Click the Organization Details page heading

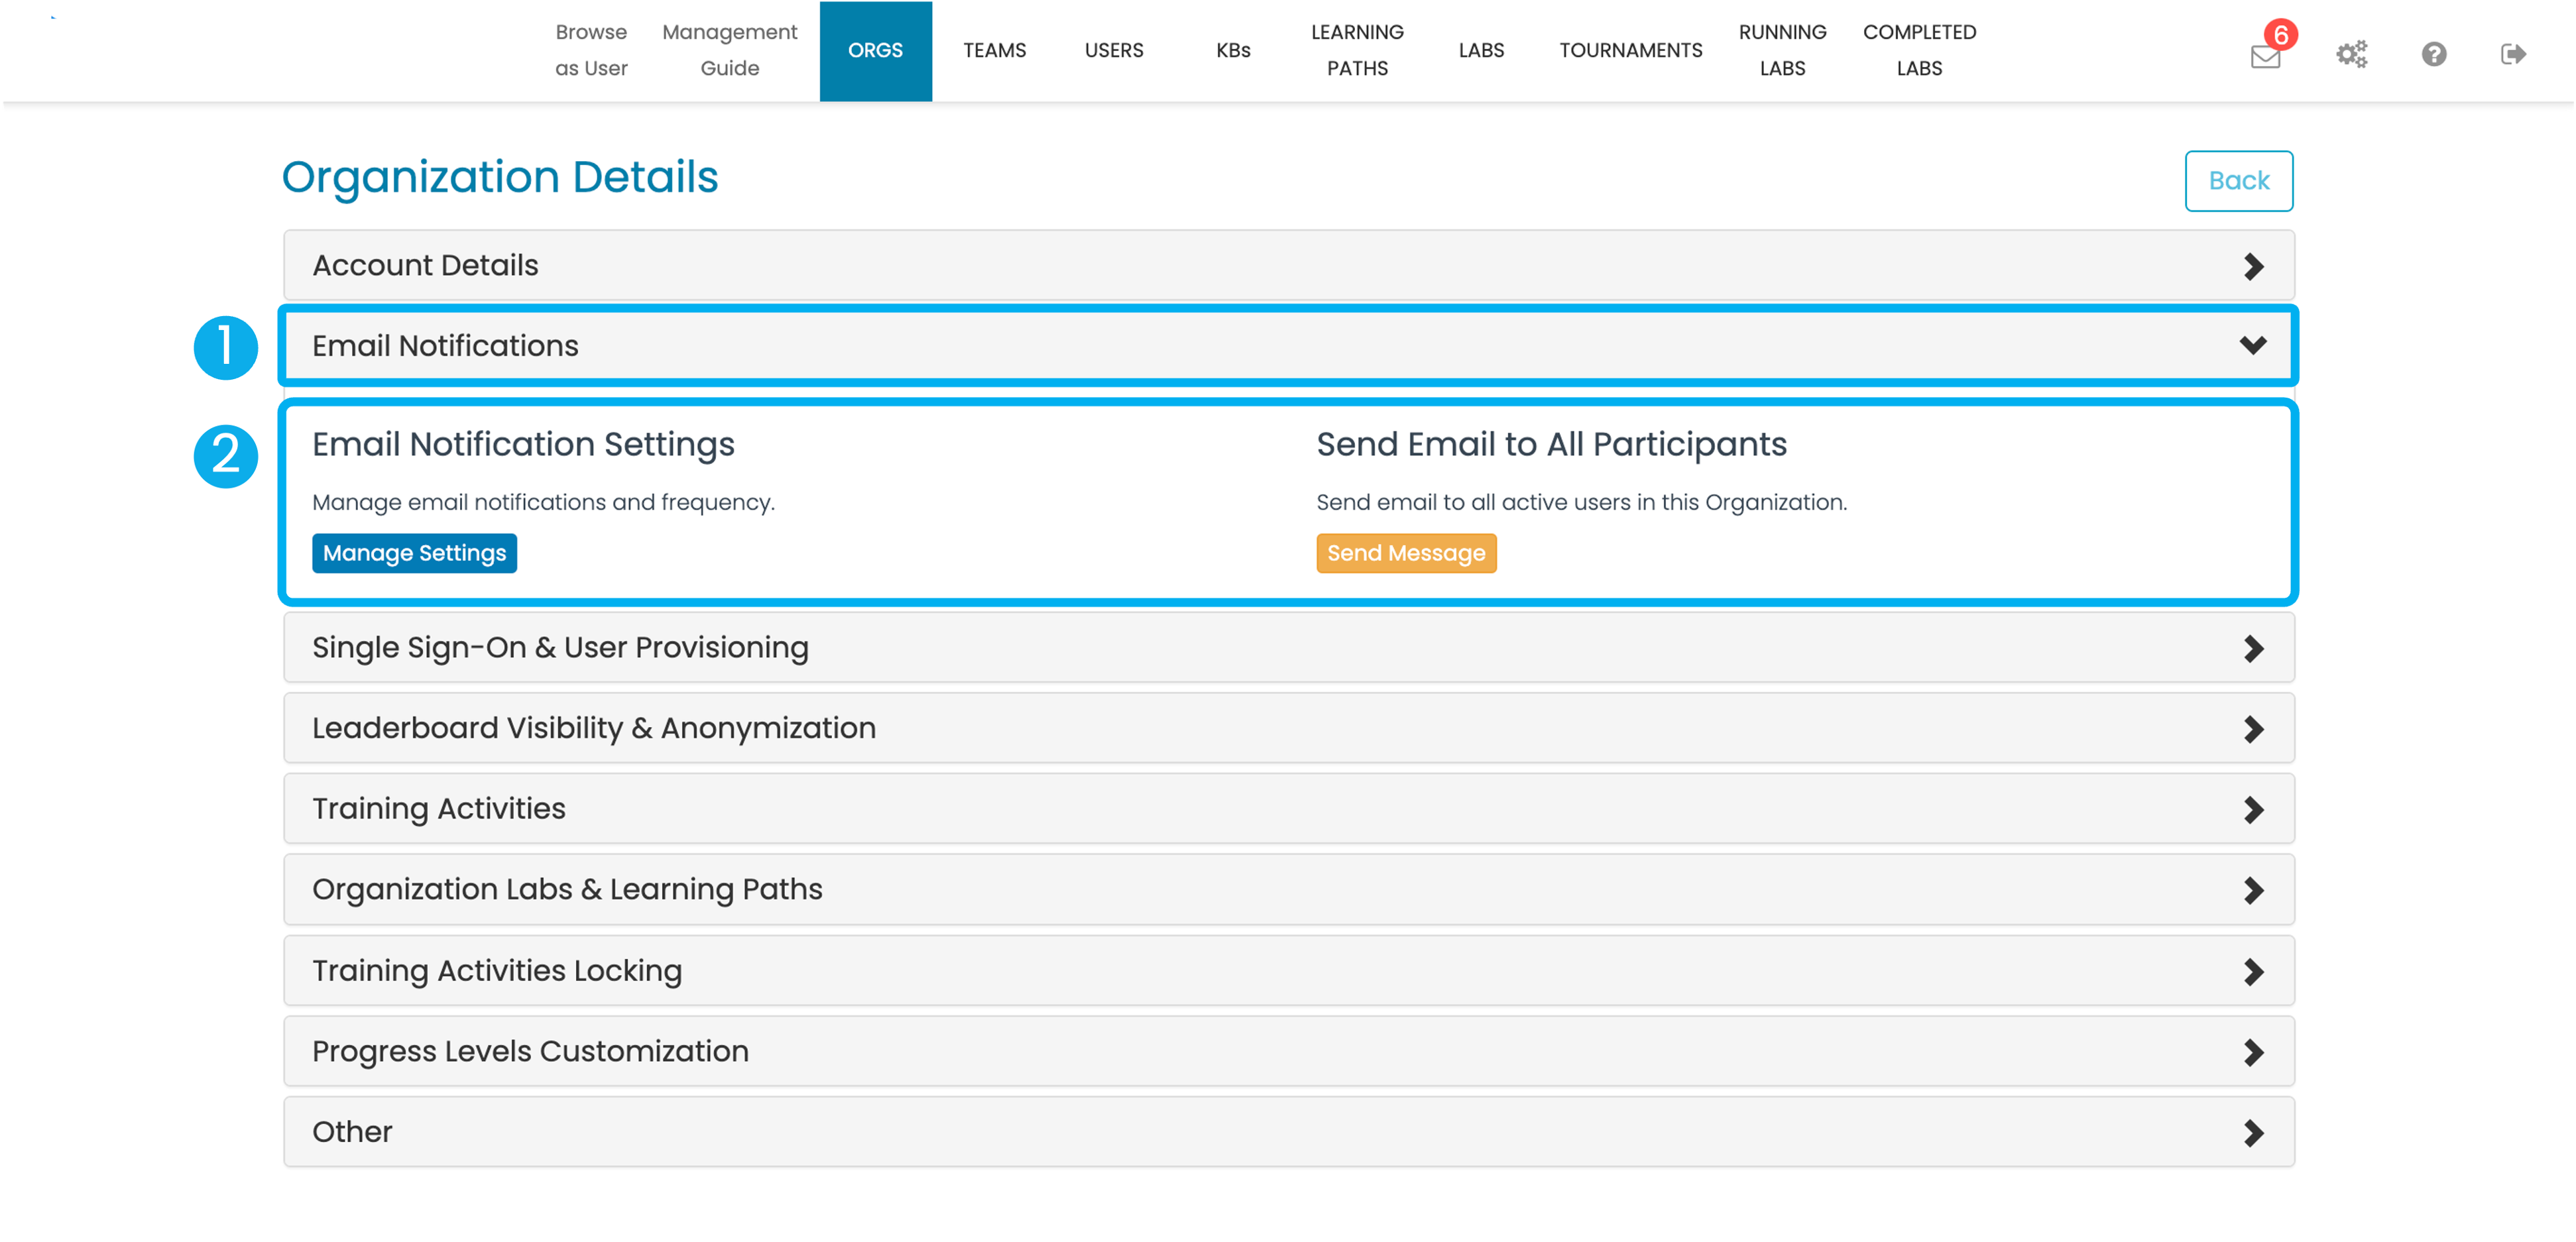(499, 177)
